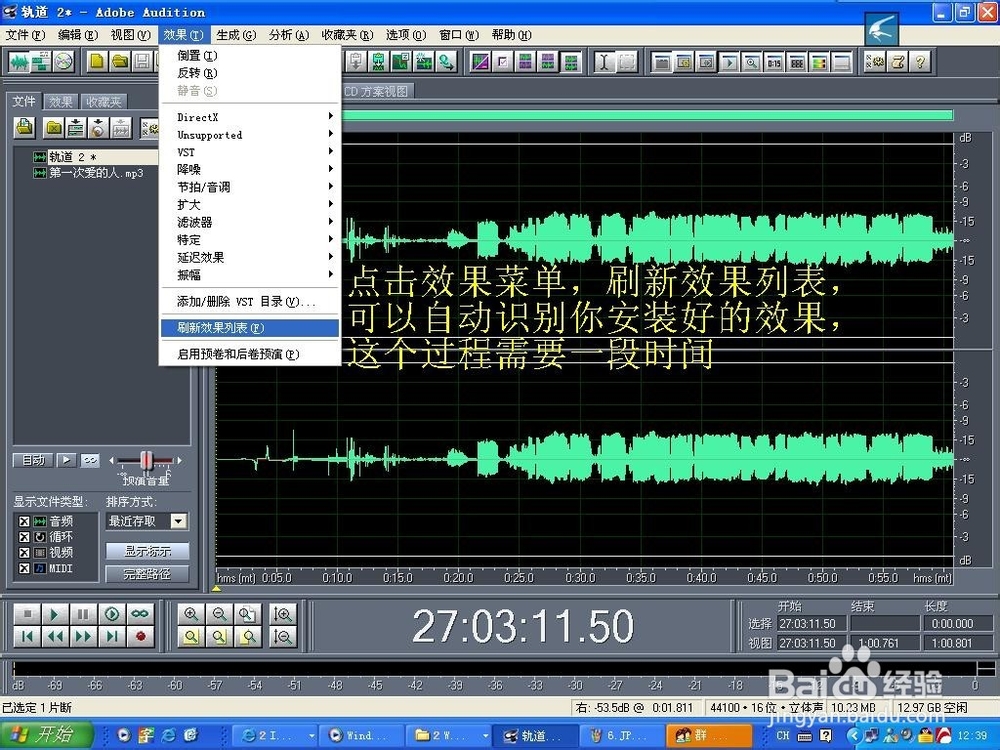Click the Zoom Out Vertically icon

tap(283, 636)
